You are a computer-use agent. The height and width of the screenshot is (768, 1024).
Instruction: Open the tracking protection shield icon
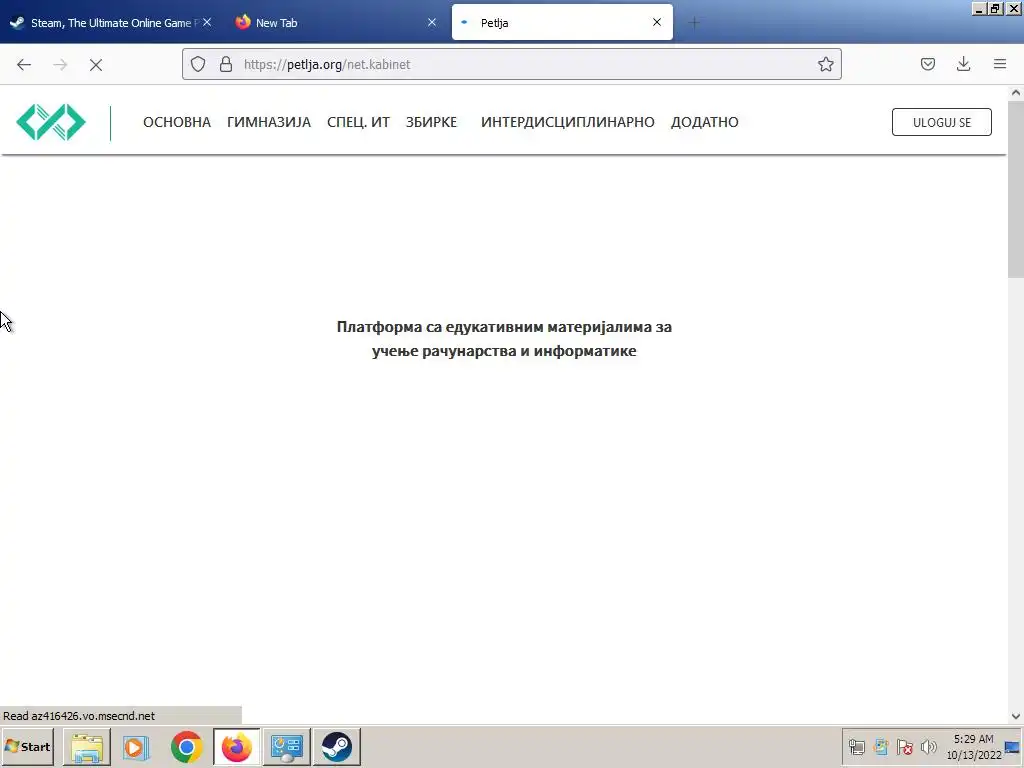pyautogui.click(x=198, y=64)
